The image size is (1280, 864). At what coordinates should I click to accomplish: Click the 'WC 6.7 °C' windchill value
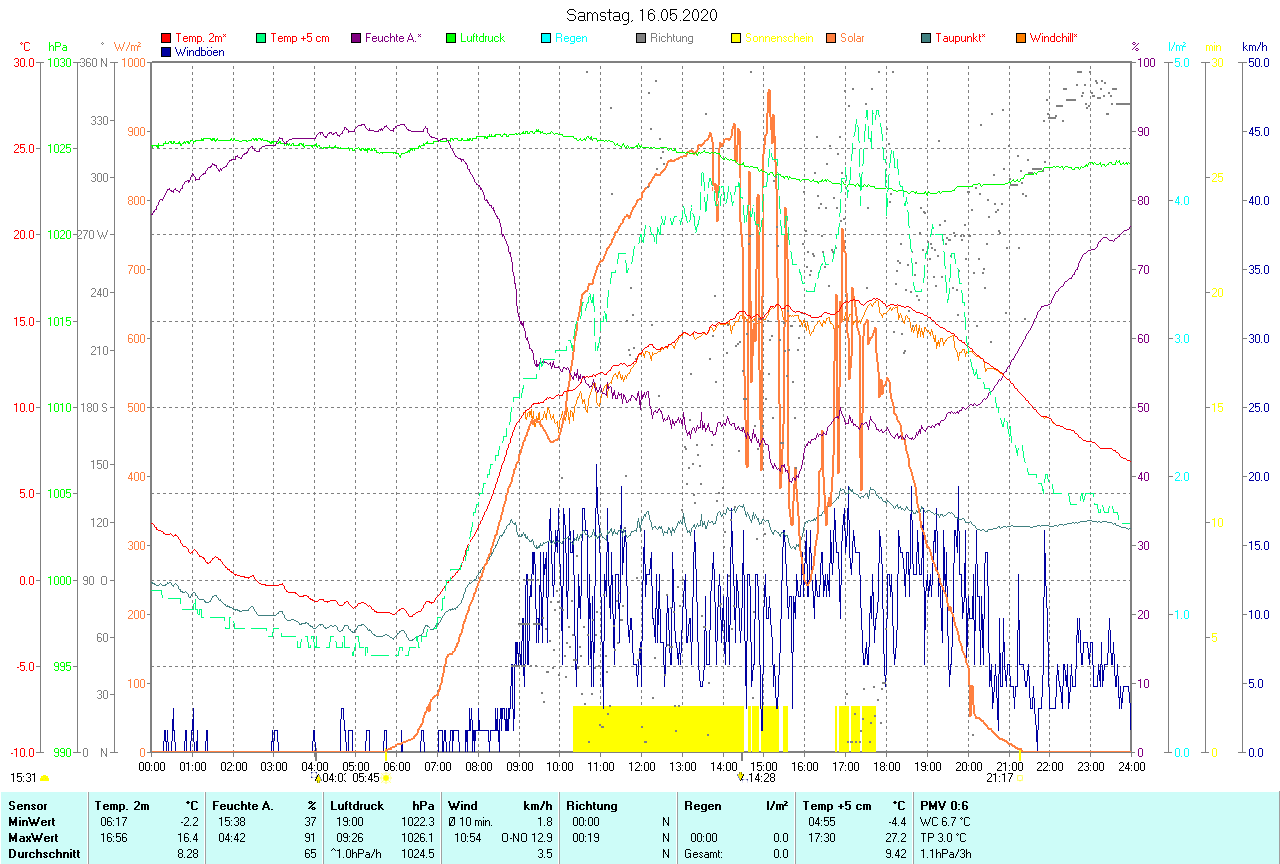coord(946,821)
